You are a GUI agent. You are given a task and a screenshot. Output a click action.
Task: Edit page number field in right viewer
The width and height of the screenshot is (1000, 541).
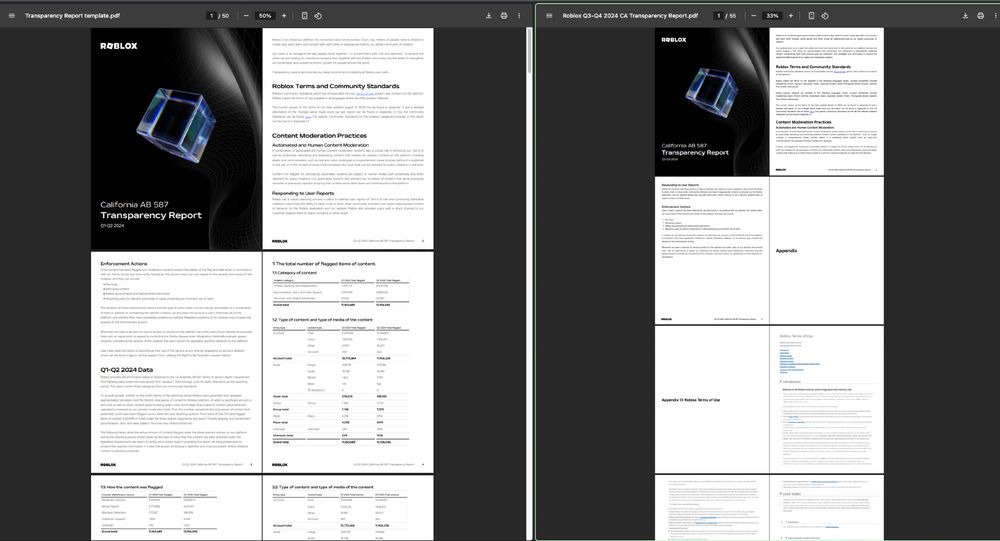tap(718, 15)
